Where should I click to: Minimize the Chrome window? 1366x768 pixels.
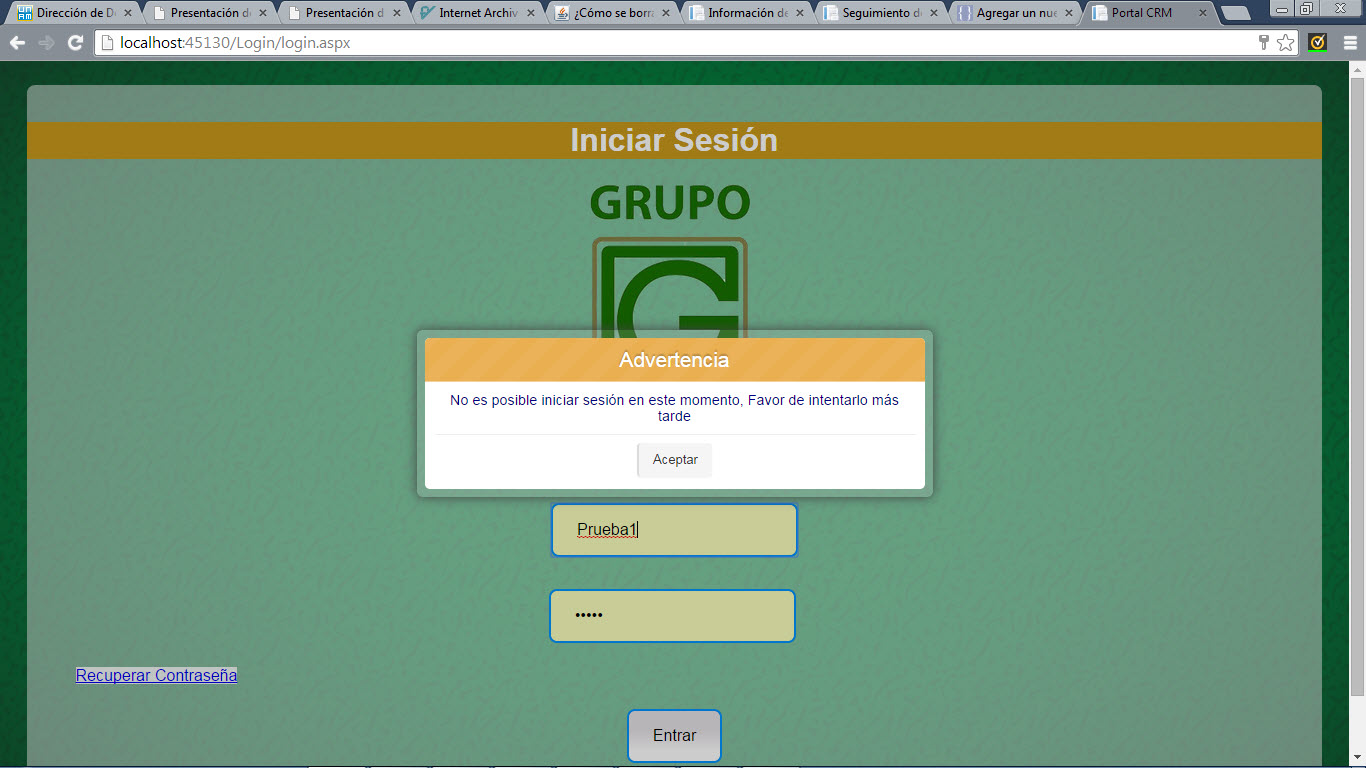1283,9
